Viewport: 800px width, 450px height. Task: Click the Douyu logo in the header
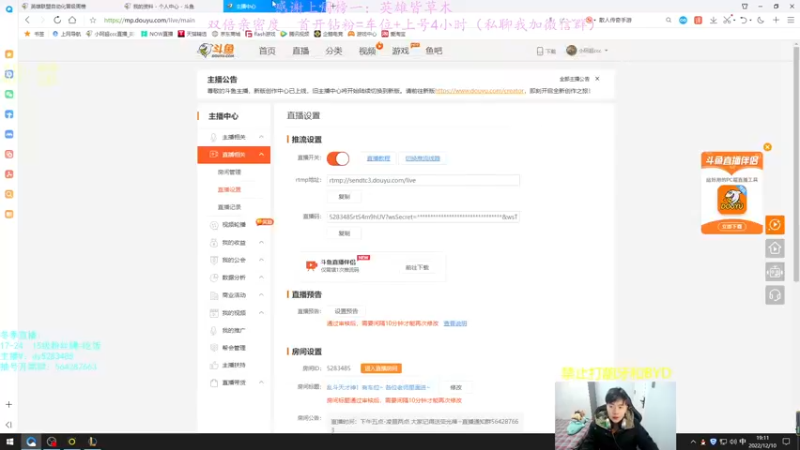[216, 51]
